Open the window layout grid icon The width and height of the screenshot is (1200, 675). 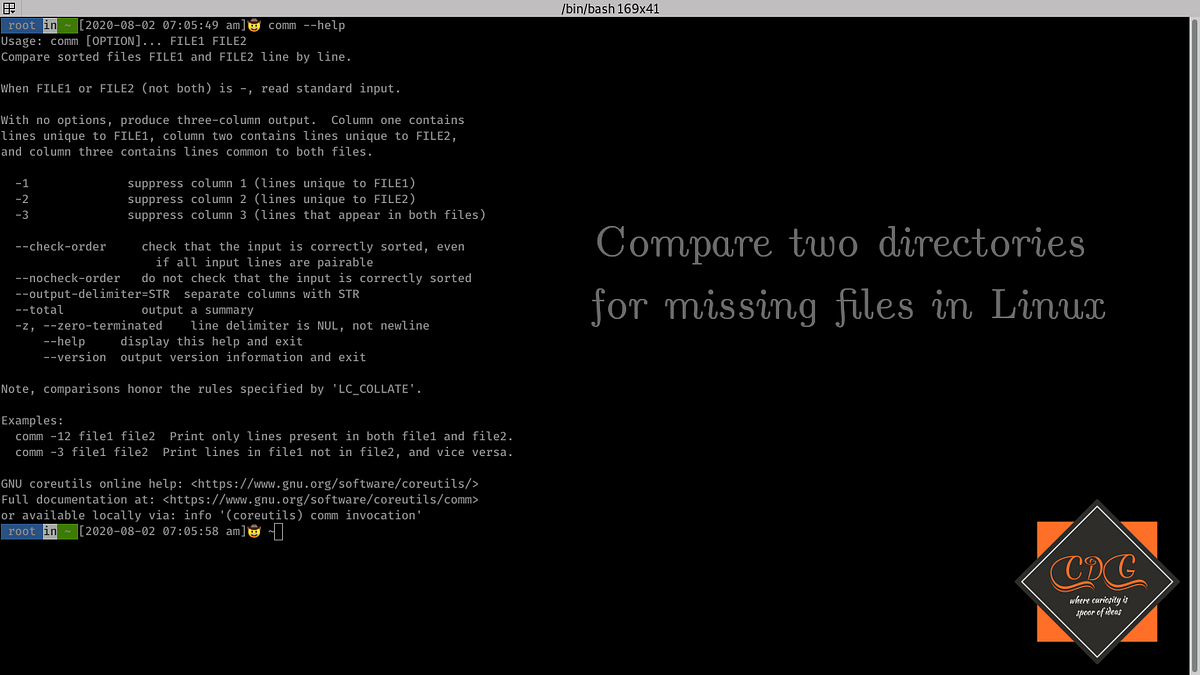point(8,8)
